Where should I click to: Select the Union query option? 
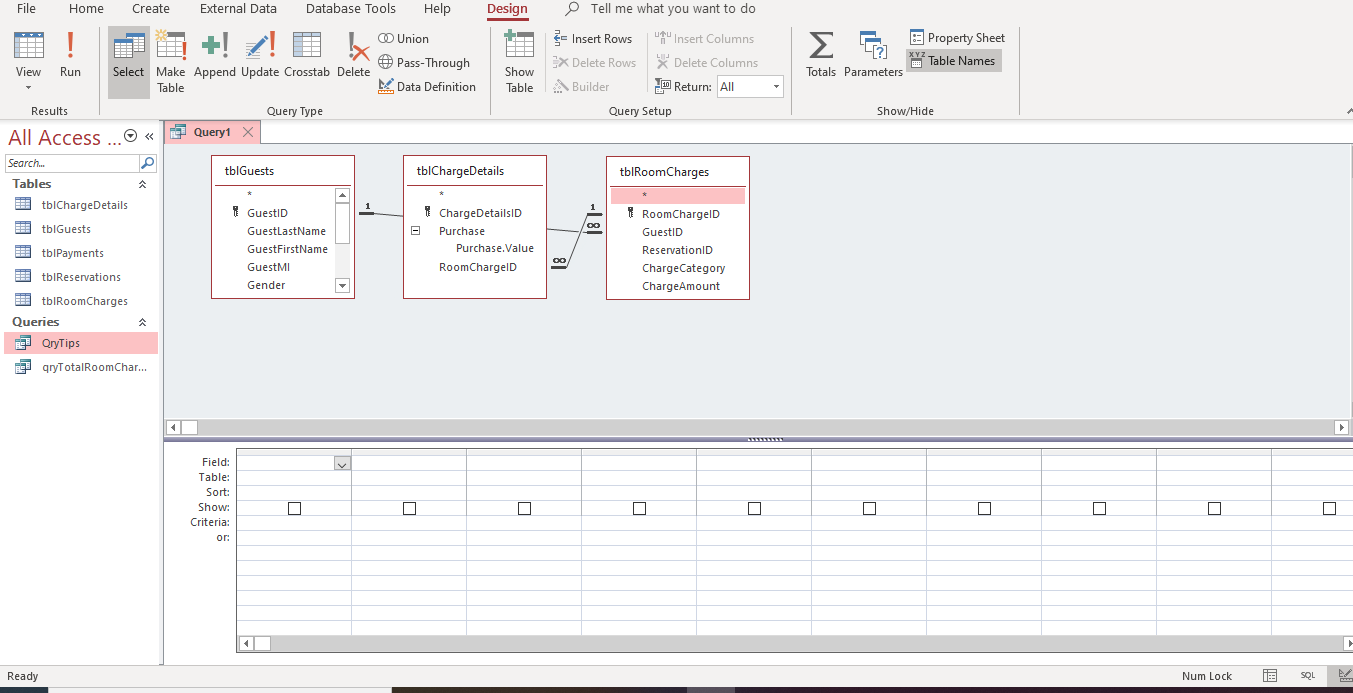click(x=404, y=38)
